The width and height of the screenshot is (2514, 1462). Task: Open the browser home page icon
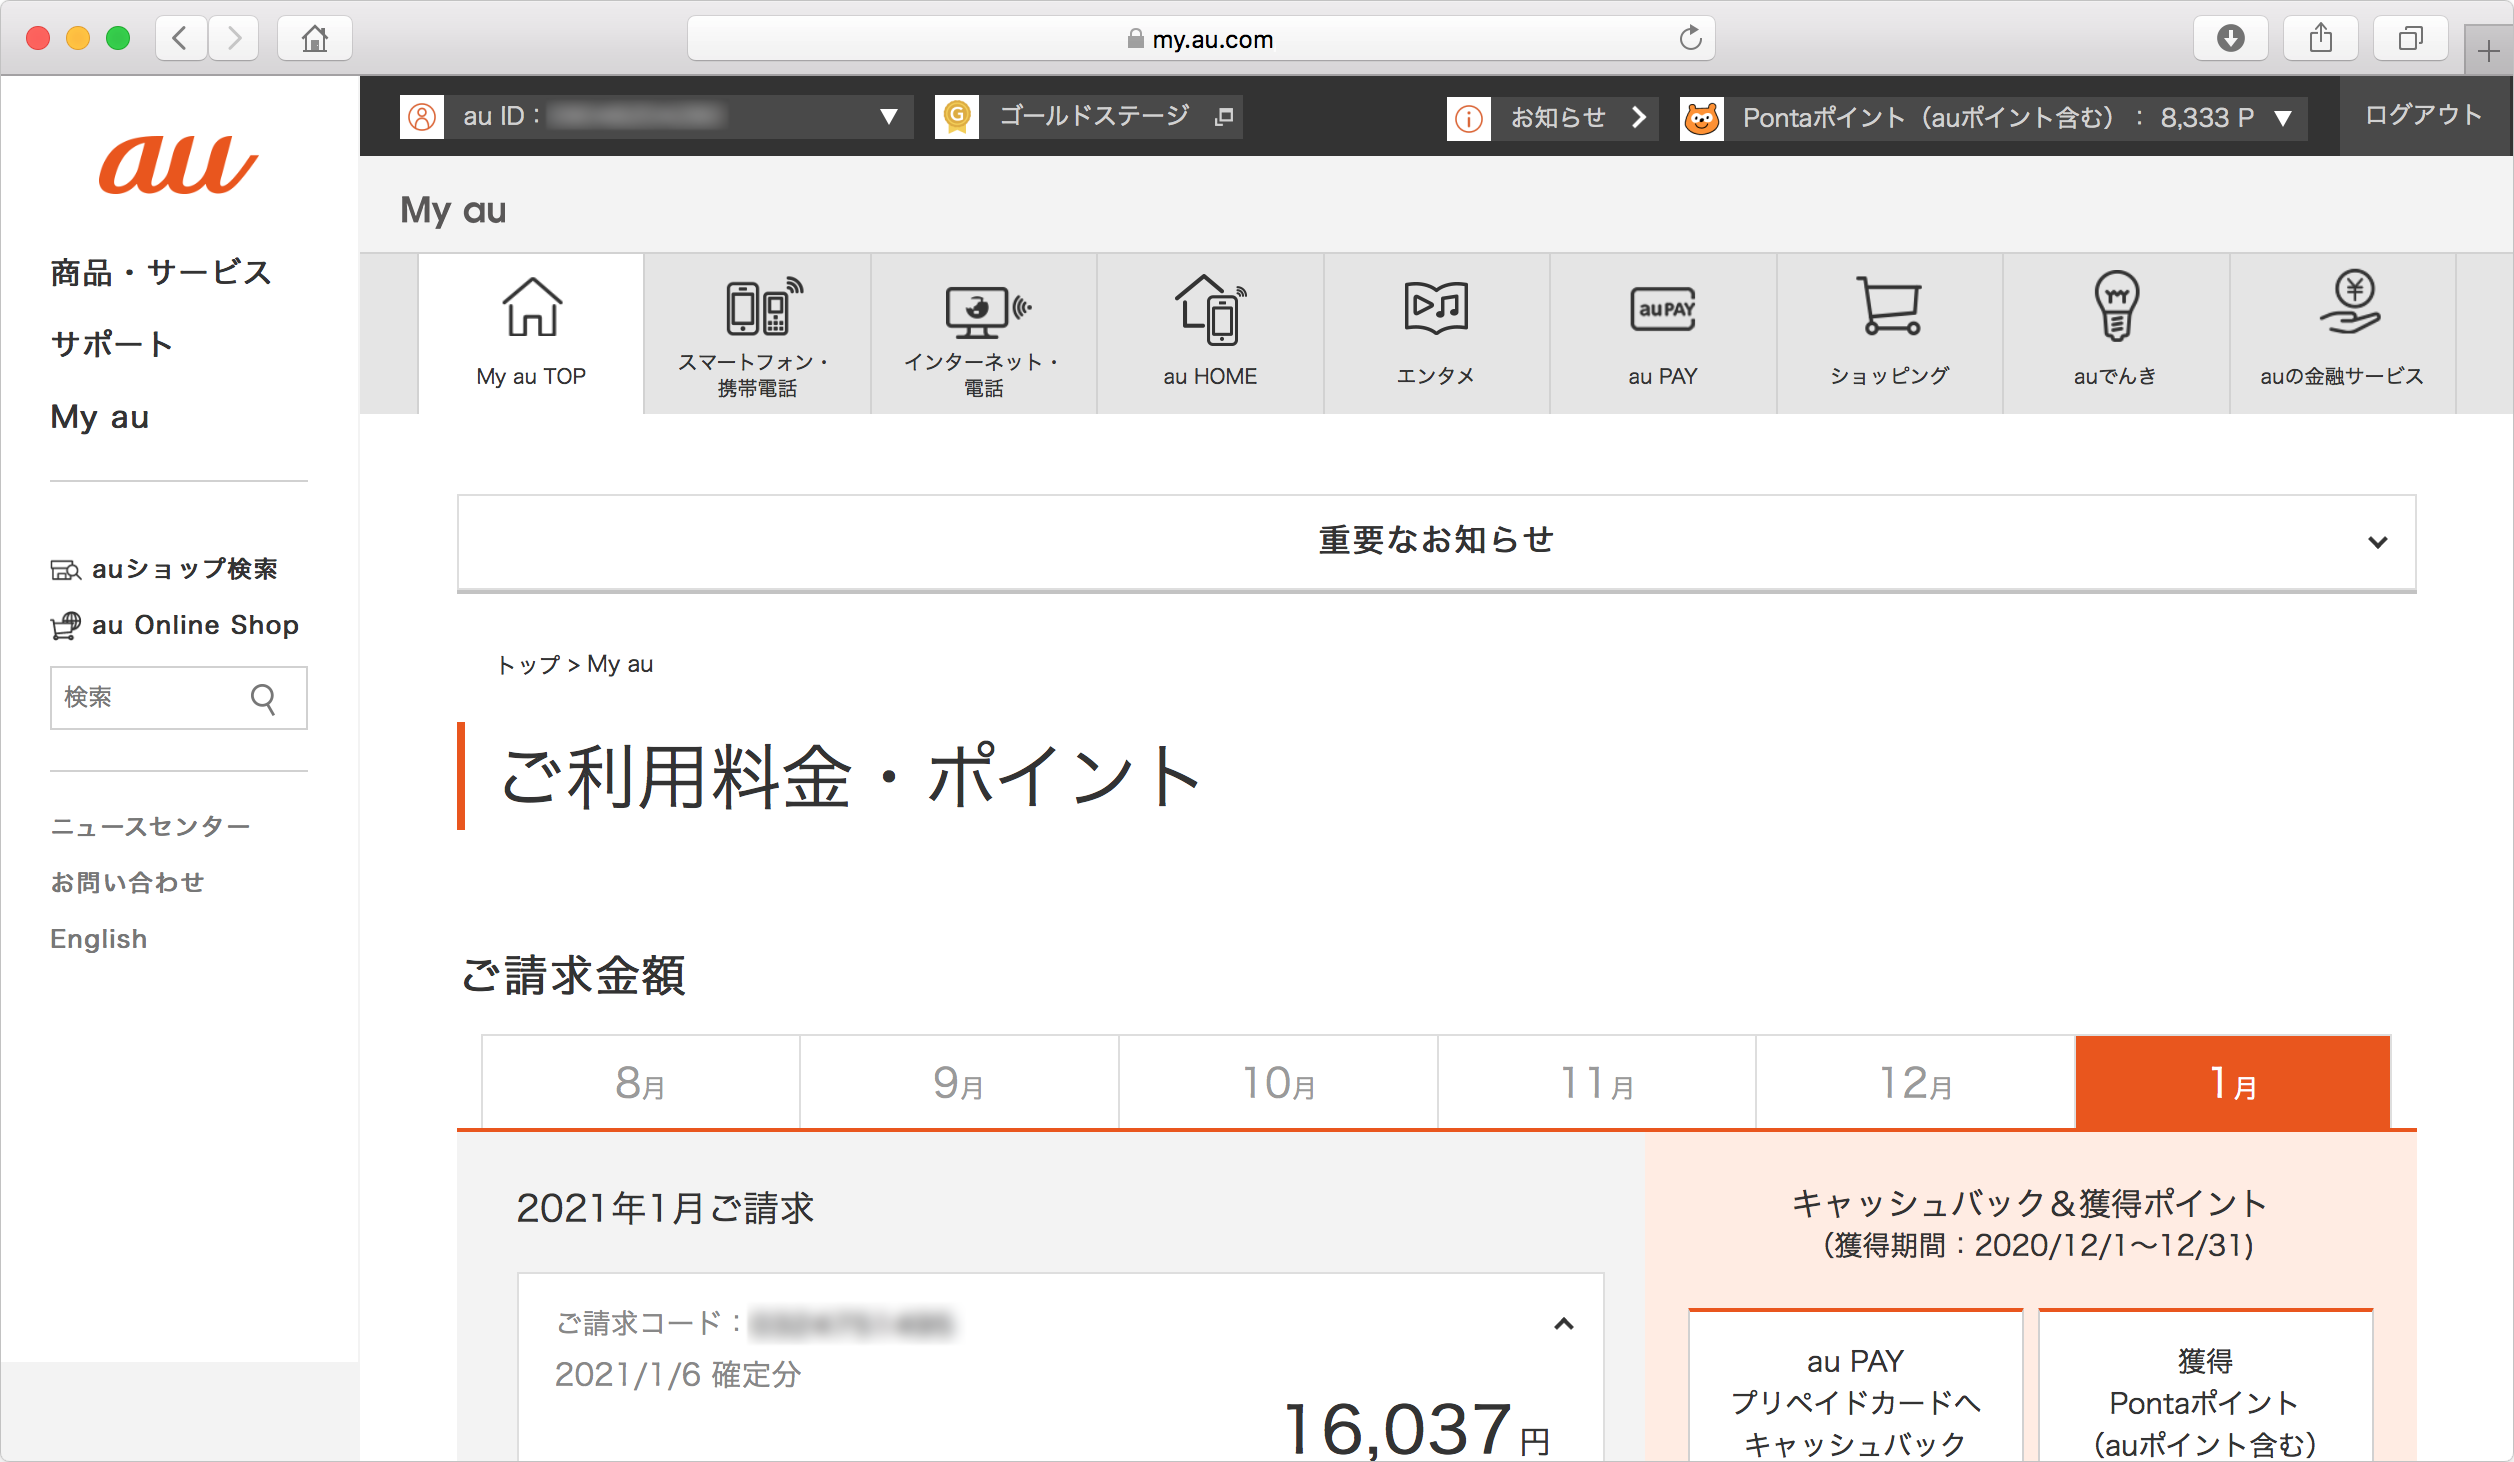[315, 39]
